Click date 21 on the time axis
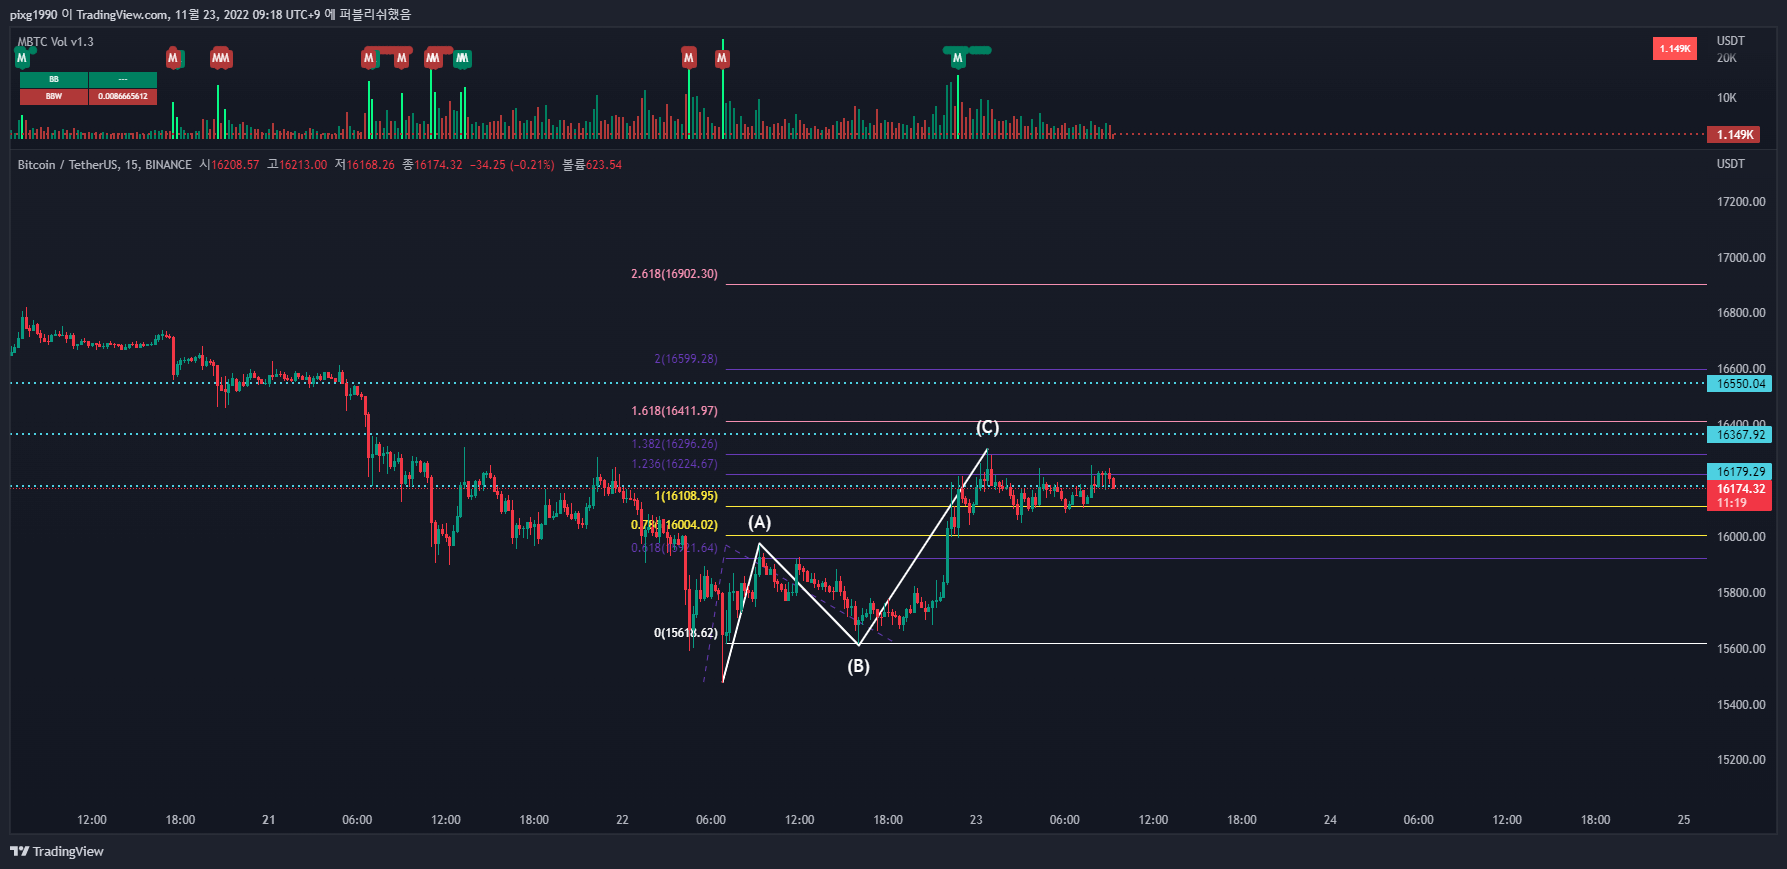The height and width of the screenshot is (869, 1787). pos(269,820)
